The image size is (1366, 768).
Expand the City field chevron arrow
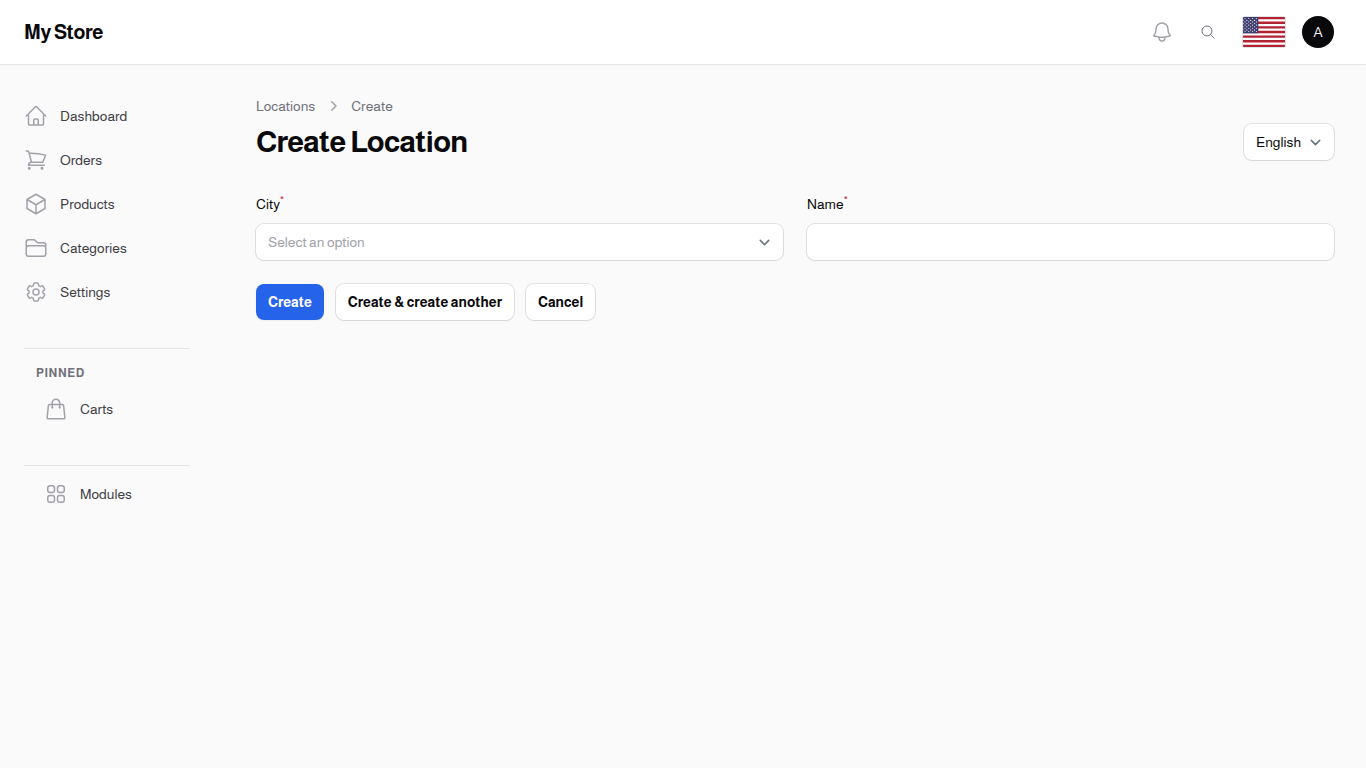pos(763,242)
